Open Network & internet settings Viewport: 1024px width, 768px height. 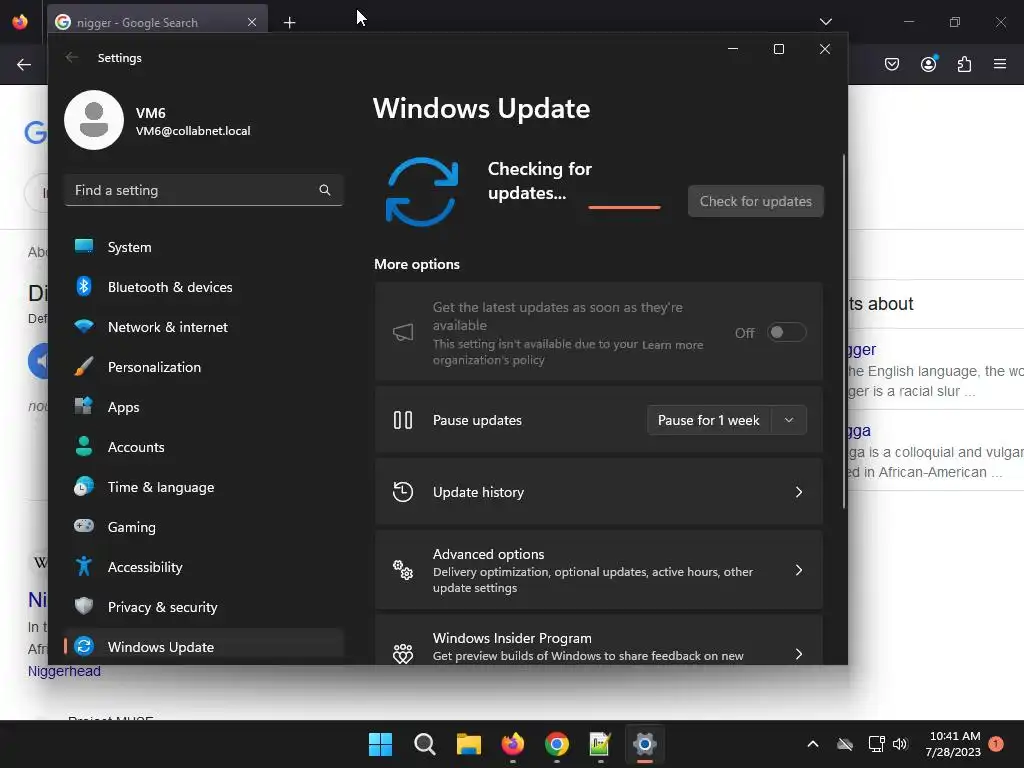pos(204,327)
